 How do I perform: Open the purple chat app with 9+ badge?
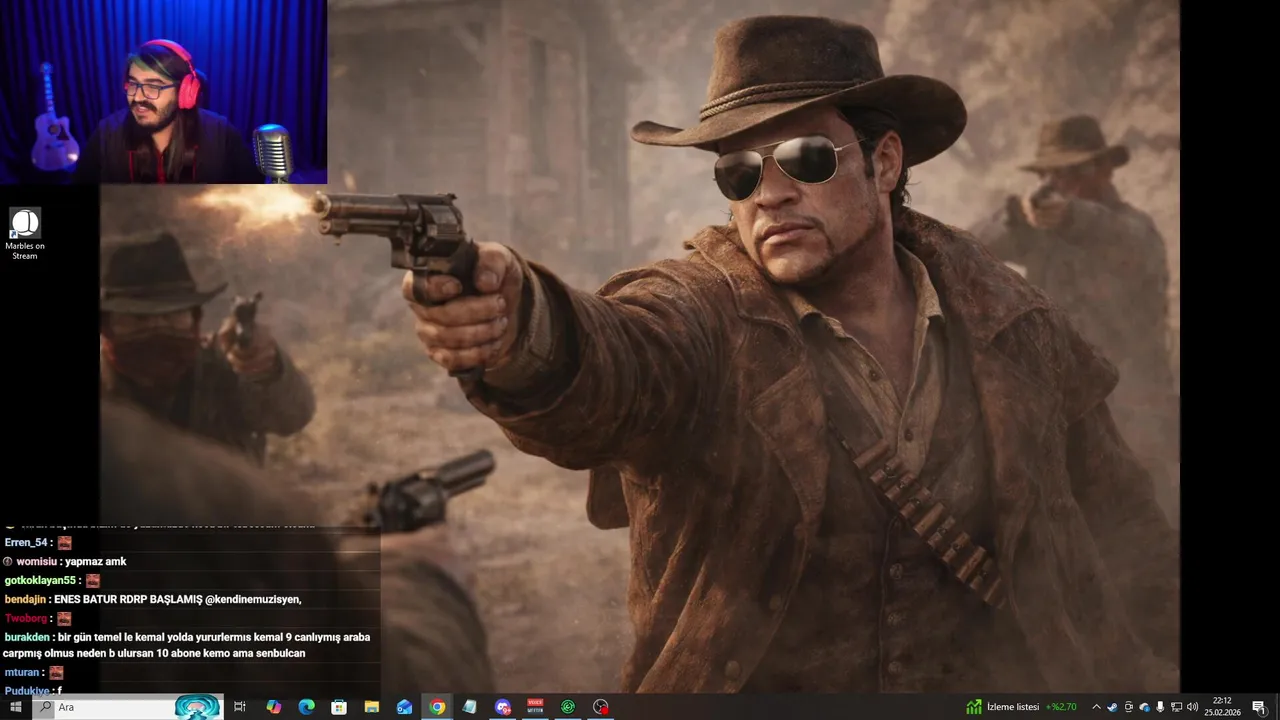click(503, 707)
